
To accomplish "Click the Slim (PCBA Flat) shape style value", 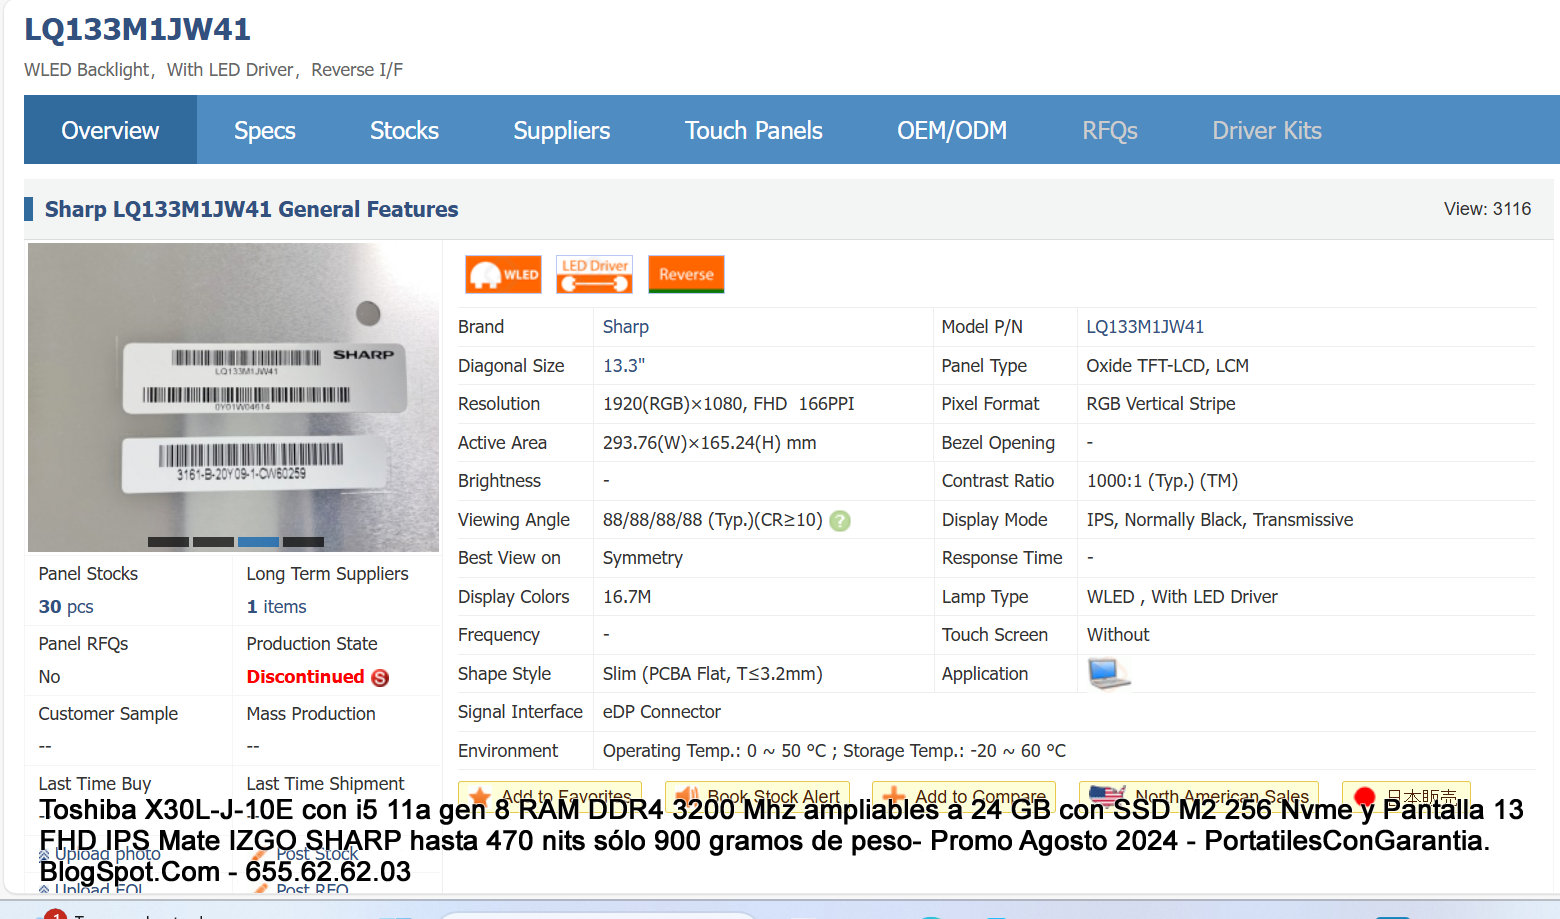I will click(712, 674).
